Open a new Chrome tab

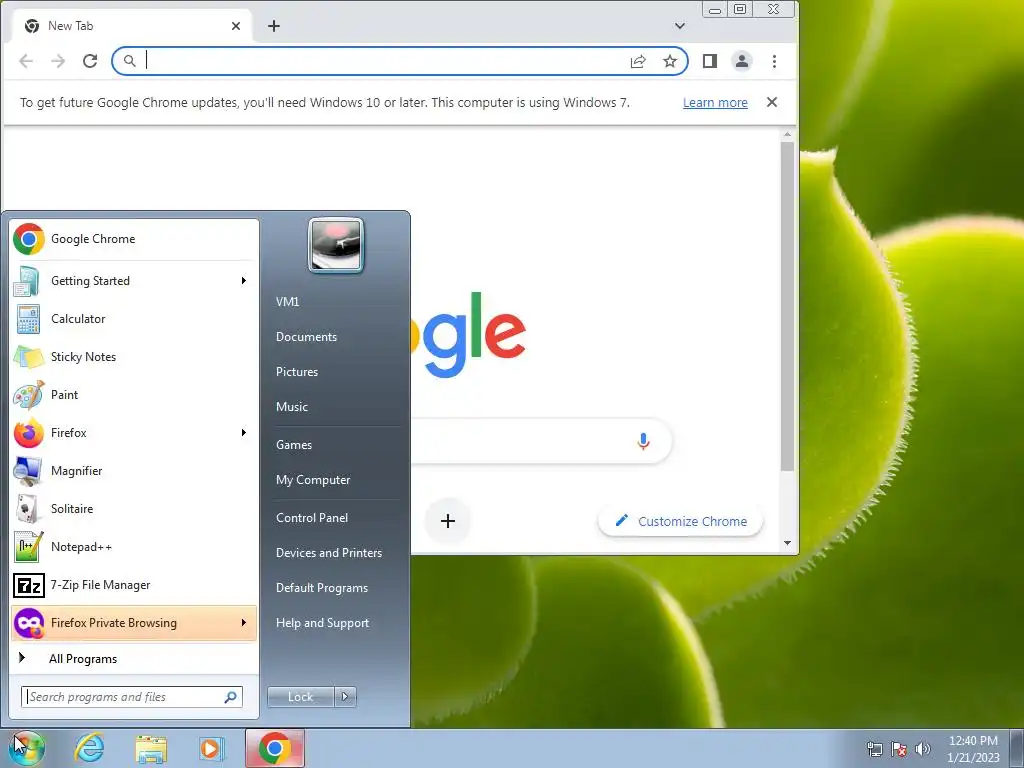point(274,26)
